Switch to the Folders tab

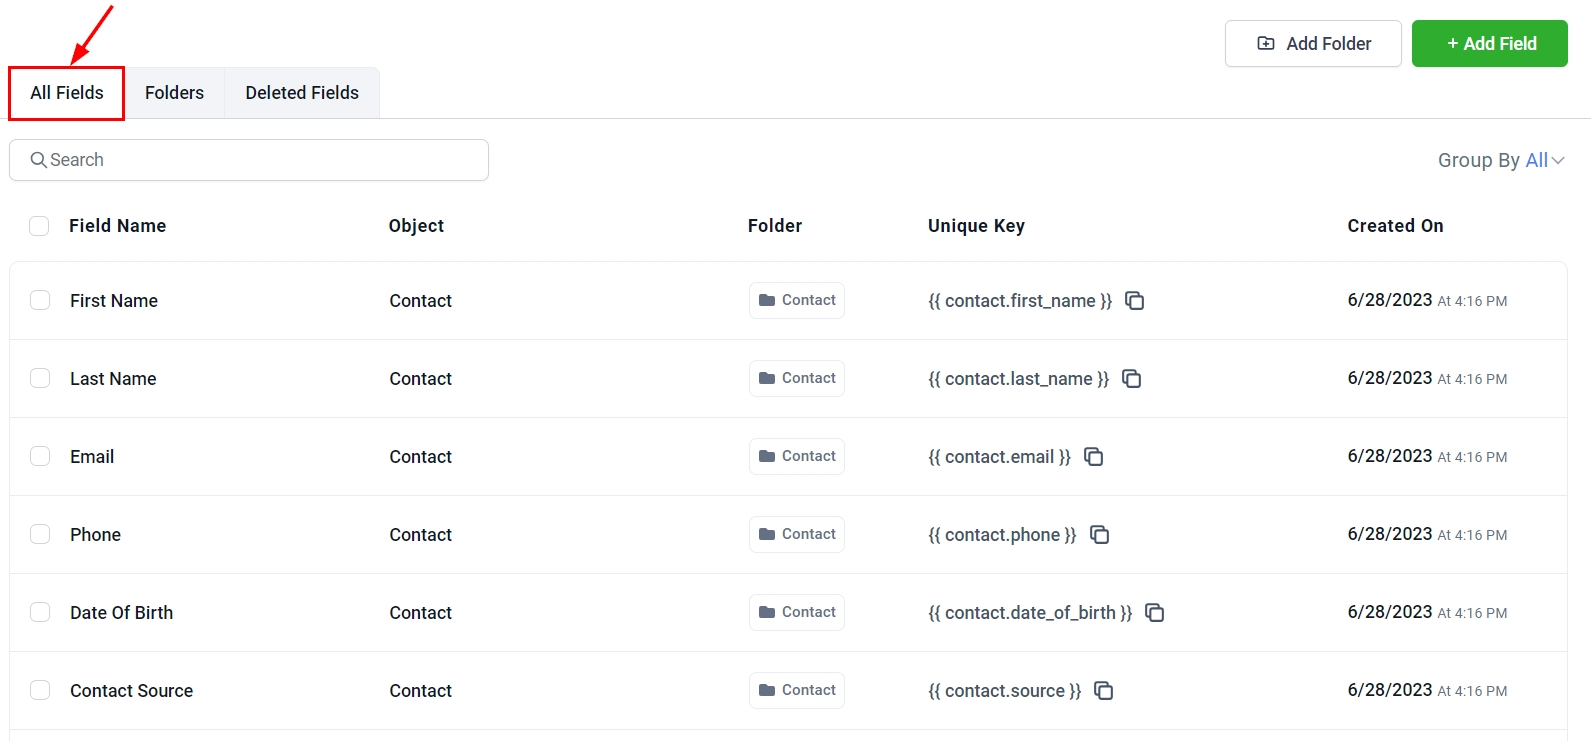(174, 93)
